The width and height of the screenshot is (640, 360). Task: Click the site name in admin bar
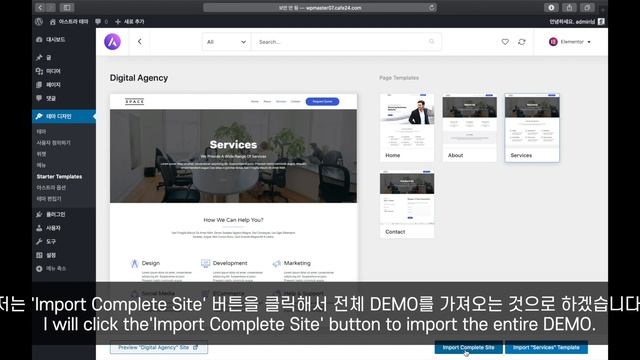pyautogui.click(x=69, y=22)
